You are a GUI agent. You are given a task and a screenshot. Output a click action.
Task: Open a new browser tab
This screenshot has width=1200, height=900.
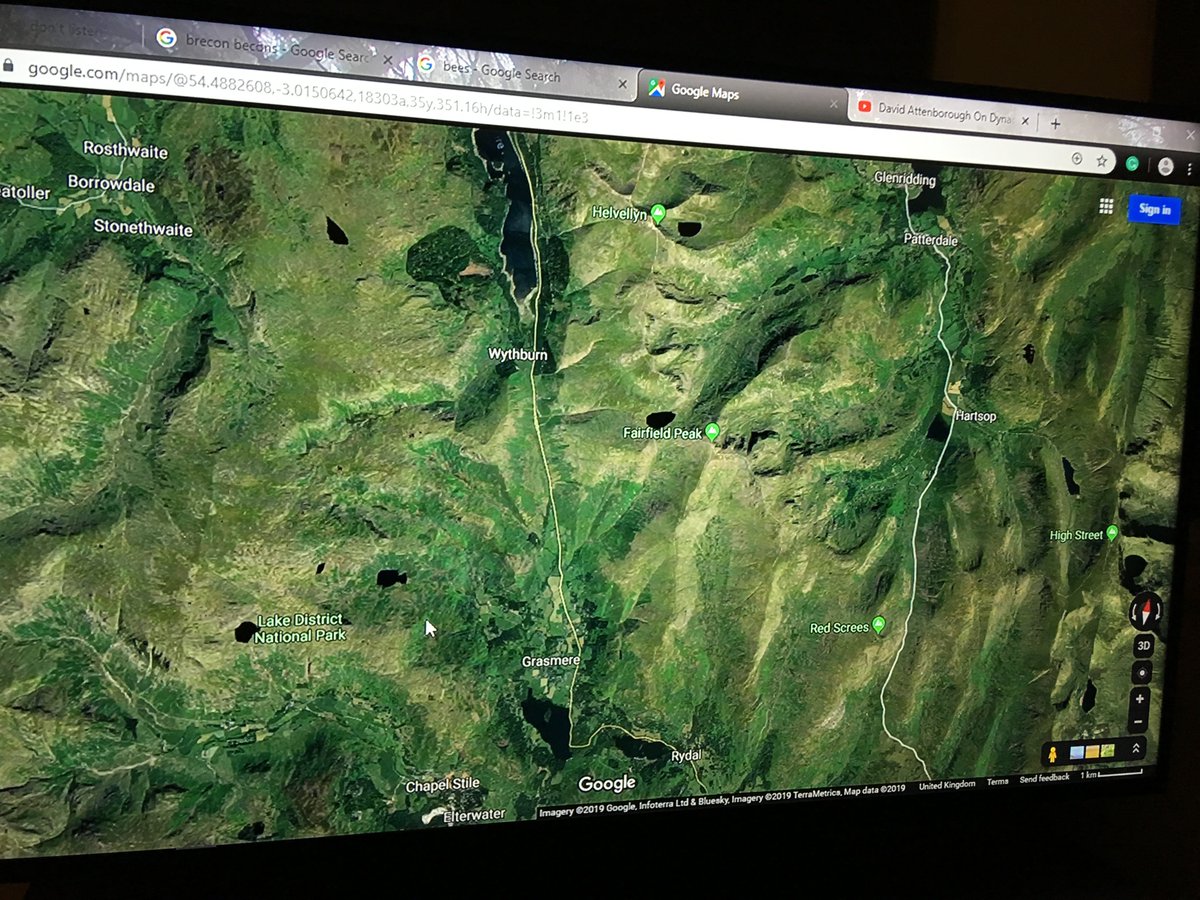[1055, 123]
